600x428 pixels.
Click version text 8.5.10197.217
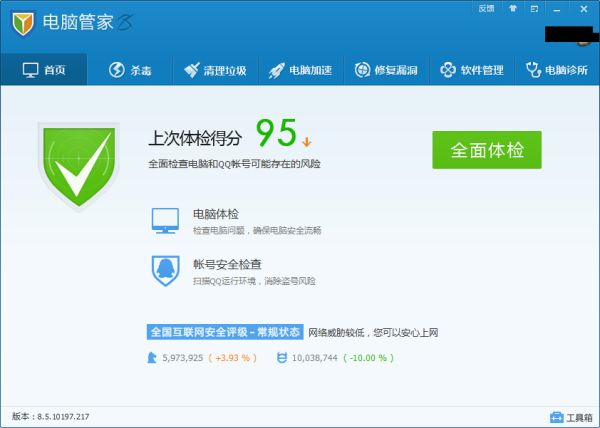[63, 417]
